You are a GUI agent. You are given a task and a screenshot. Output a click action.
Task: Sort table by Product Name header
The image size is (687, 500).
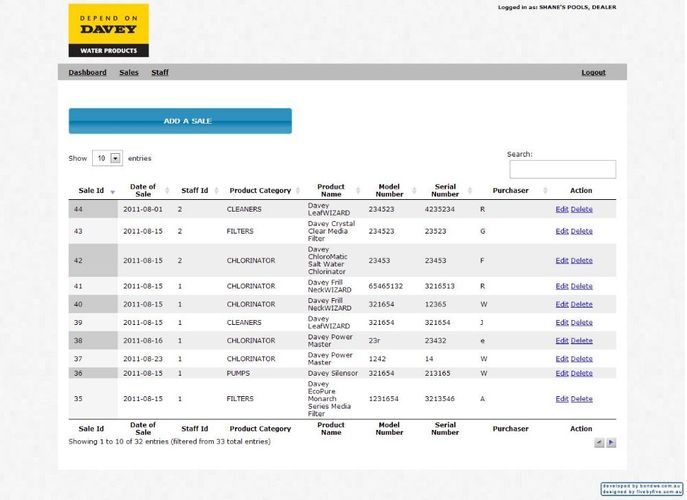coord(331,190)
